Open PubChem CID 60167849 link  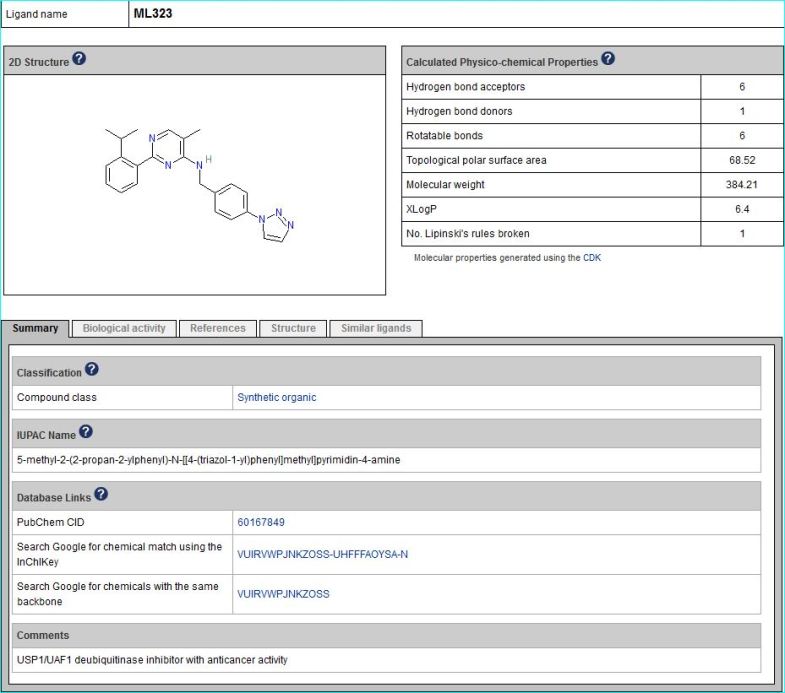tap(261, 522)
